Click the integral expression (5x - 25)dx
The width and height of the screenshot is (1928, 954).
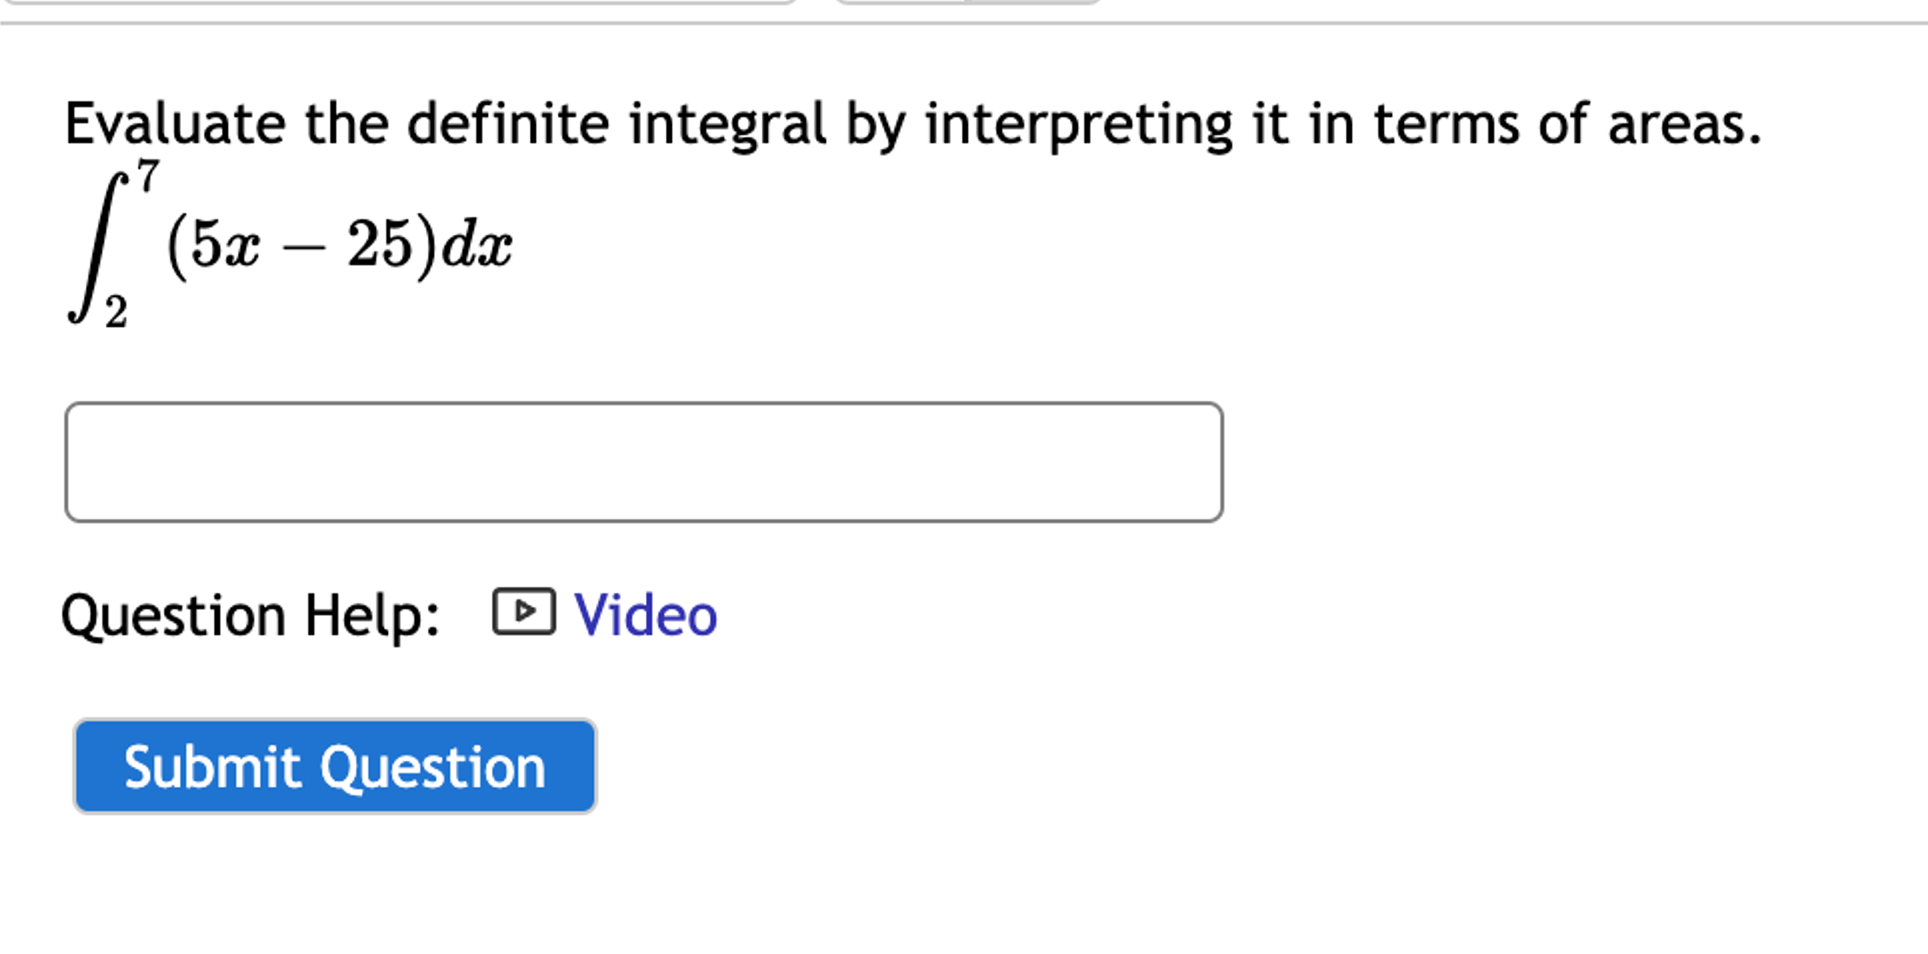tap(290, 245)
